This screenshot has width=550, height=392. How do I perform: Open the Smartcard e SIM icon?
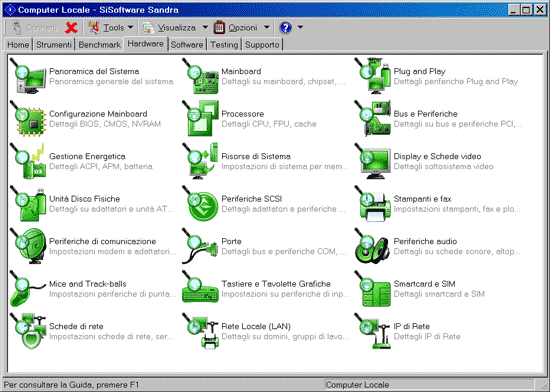click(x=373, y=289)
